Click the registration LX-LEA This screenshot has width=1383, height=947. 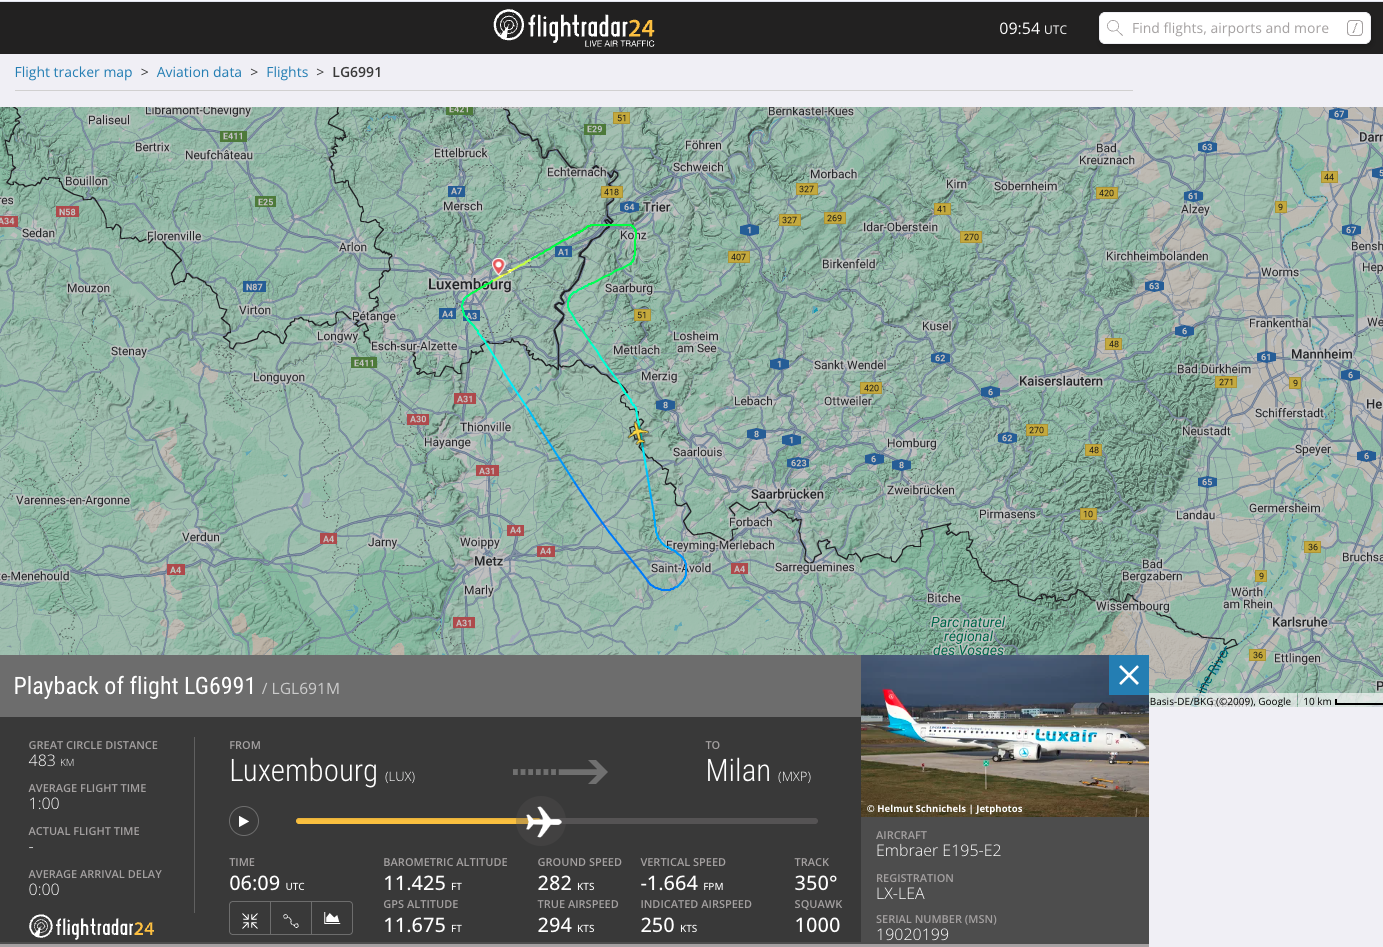click(900, 894)
